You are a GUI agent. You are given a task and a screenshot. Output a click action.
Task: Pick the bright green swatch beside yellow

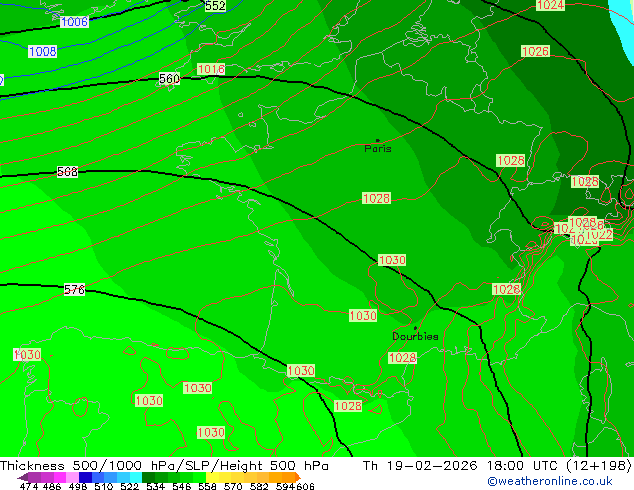(x=200, y=477)
